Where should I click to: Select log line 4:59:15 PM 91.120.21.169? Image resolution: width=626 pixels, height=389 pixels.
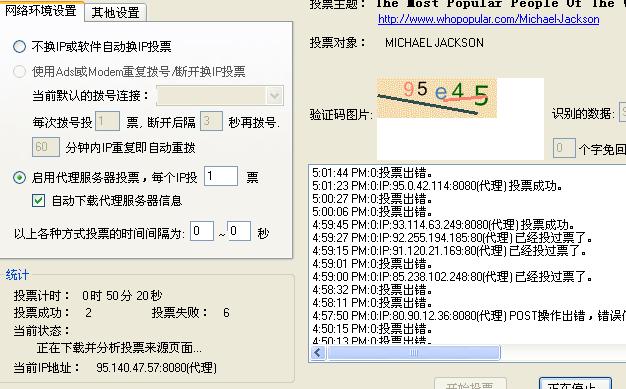pyautogui.click(x=450, y=250)
